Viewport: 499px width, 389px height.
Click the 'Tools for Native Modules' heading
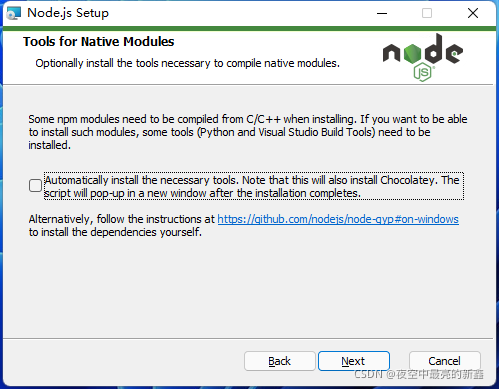point(99,42)
